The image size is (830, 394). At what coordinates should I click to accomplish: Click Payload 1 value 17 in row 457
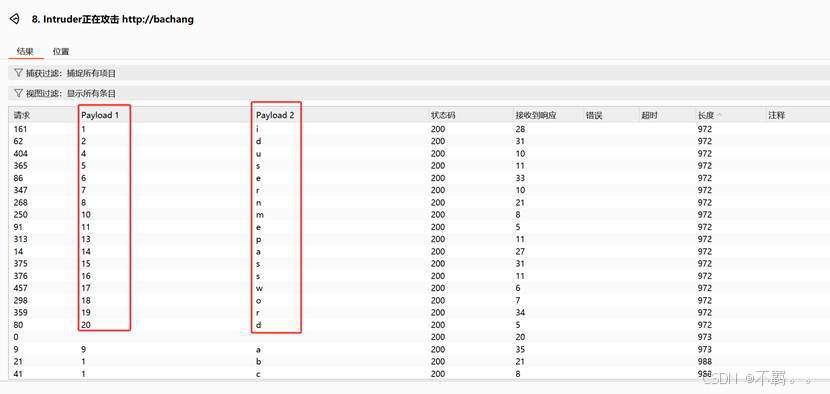point(86,288)
